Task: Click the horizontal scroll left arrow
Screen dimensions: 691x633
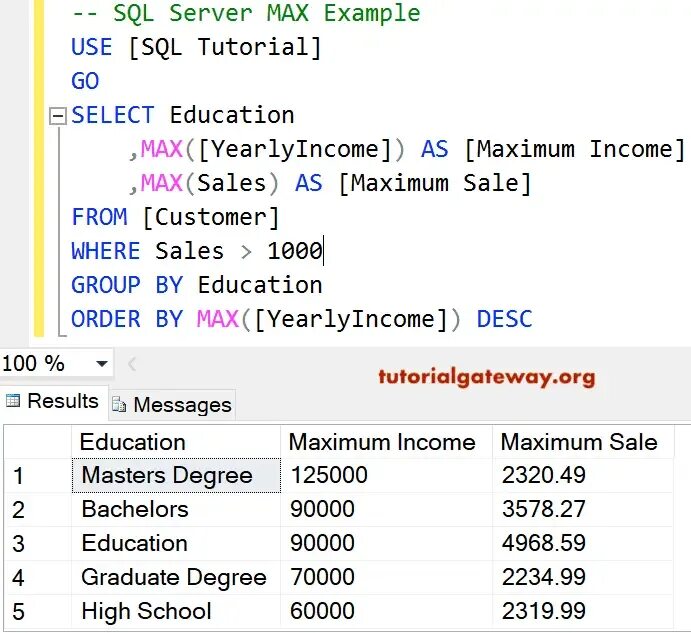Action: click(131, 364)
